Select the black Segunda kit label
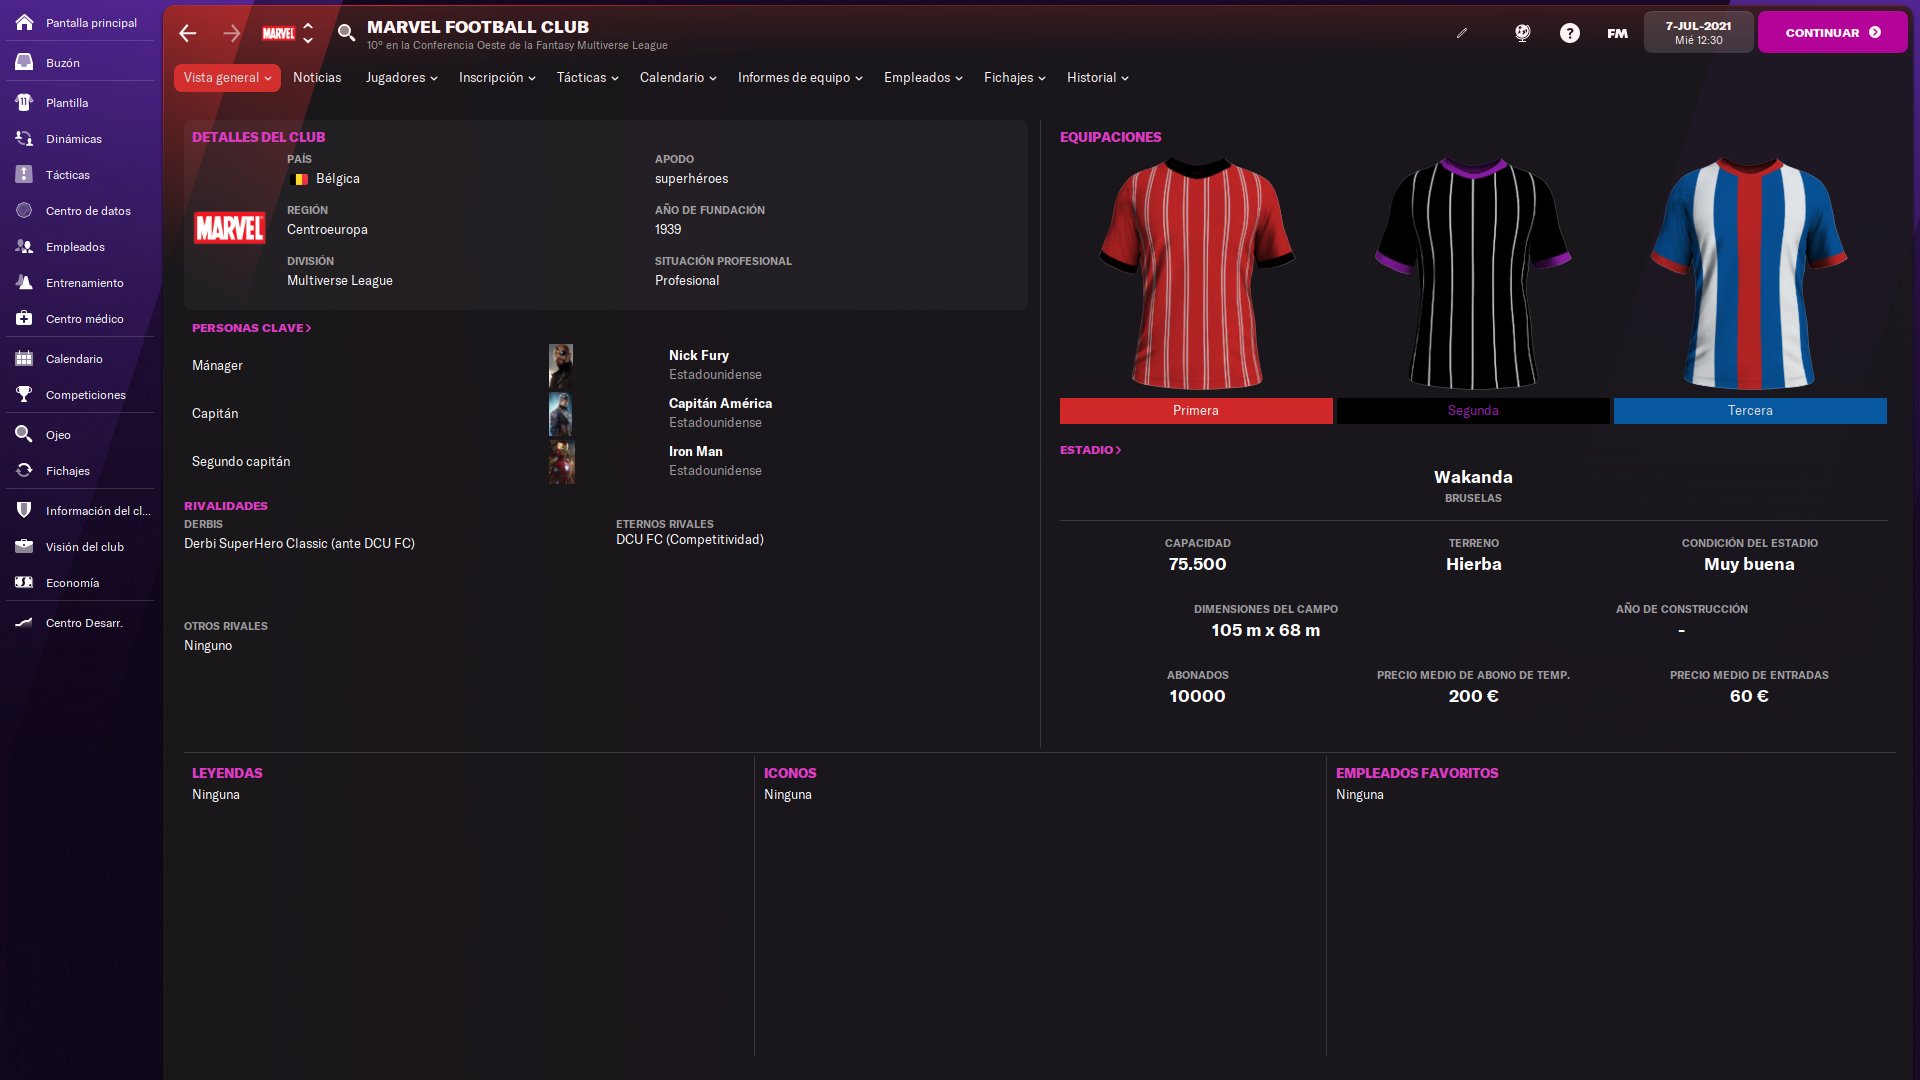This screenshot has height=1080, width=1920. point(1473,411)
